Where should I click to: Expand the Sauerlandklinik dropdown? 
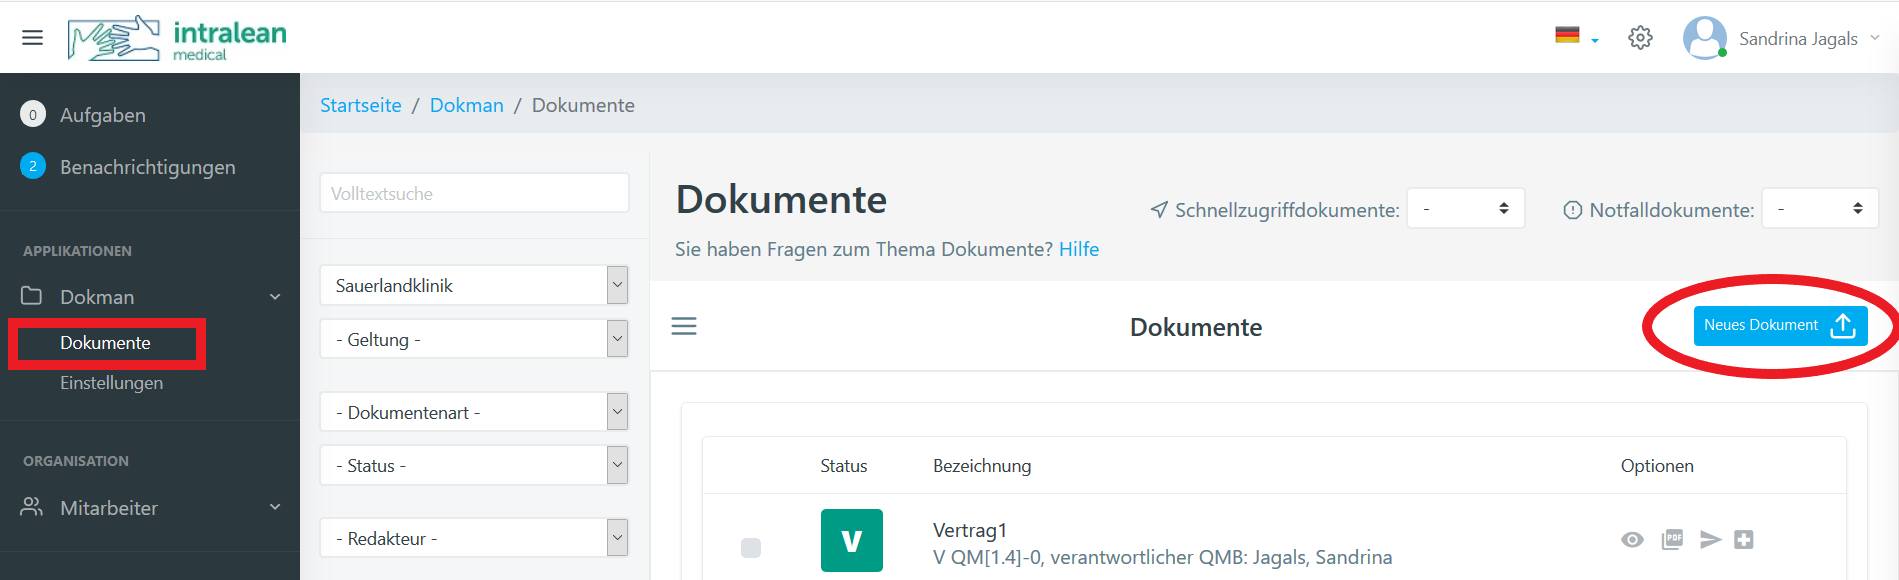(x=474, y=286)
